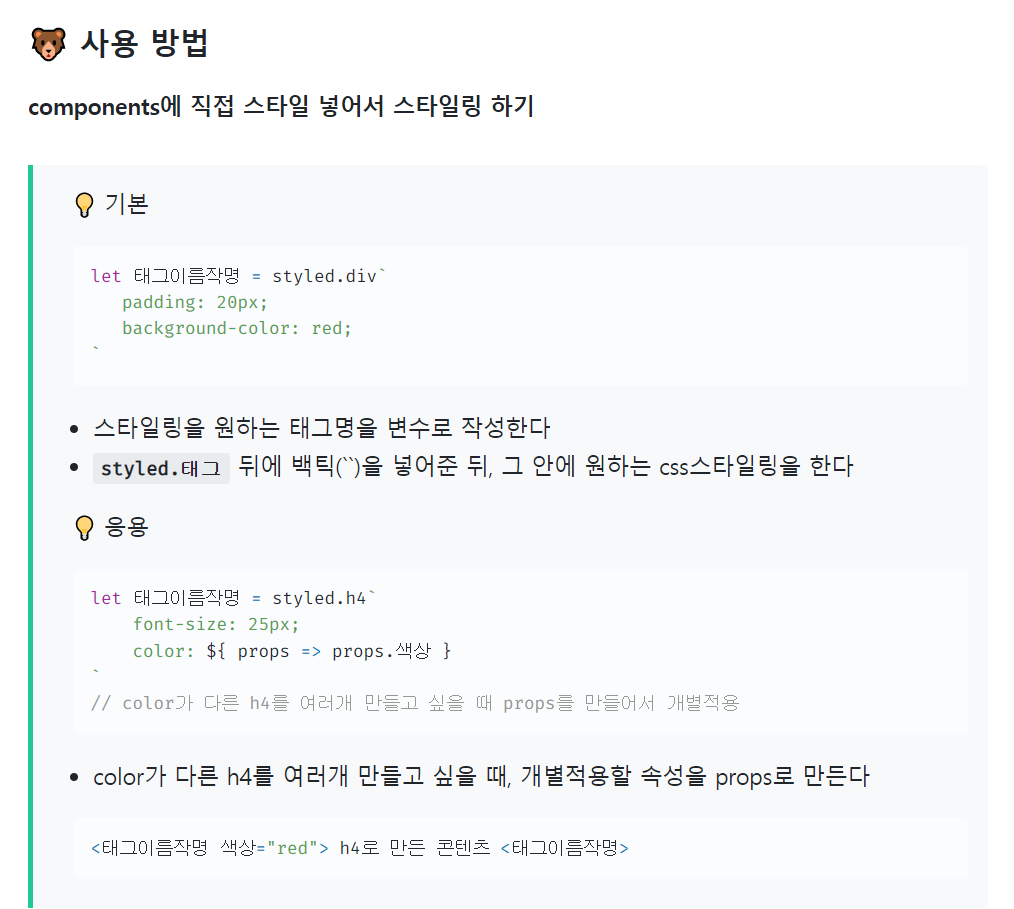Image resolution: width=1014 pixels, height=909 pixels.
Task: Click the bullet about 스타일링을 원하는 태그명
Action: [321, 428]
